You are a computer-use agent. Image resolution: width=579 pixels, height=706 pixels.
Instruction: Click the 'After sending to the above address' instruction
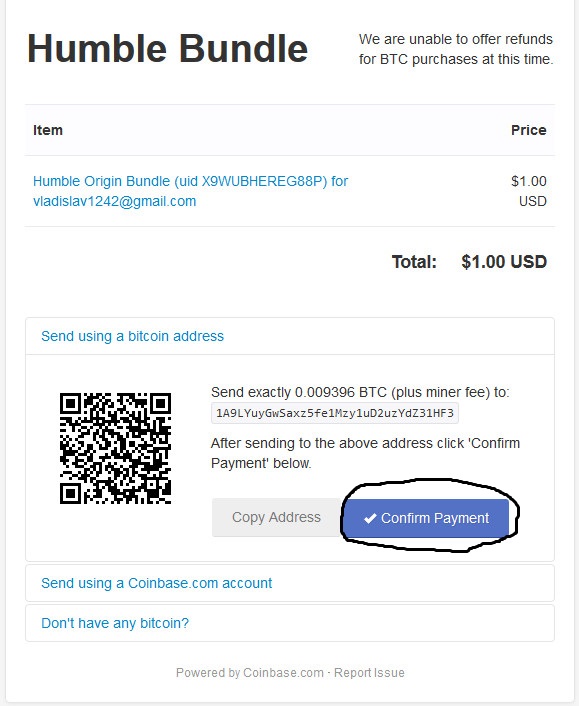tap(365, 453)
